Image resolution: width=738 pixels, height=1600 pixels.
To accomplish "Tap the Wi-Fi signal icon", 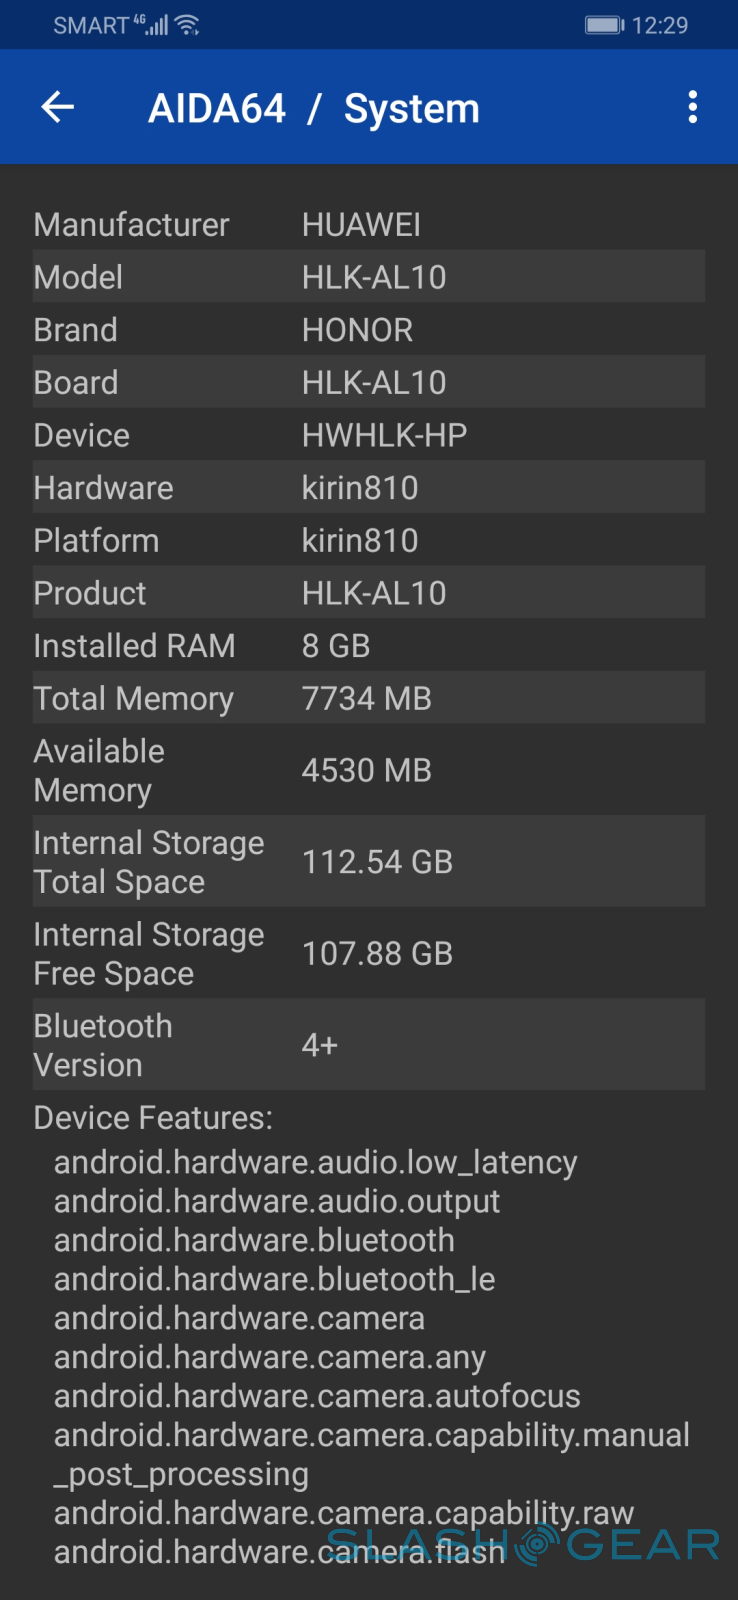I will tap(187, 25).
